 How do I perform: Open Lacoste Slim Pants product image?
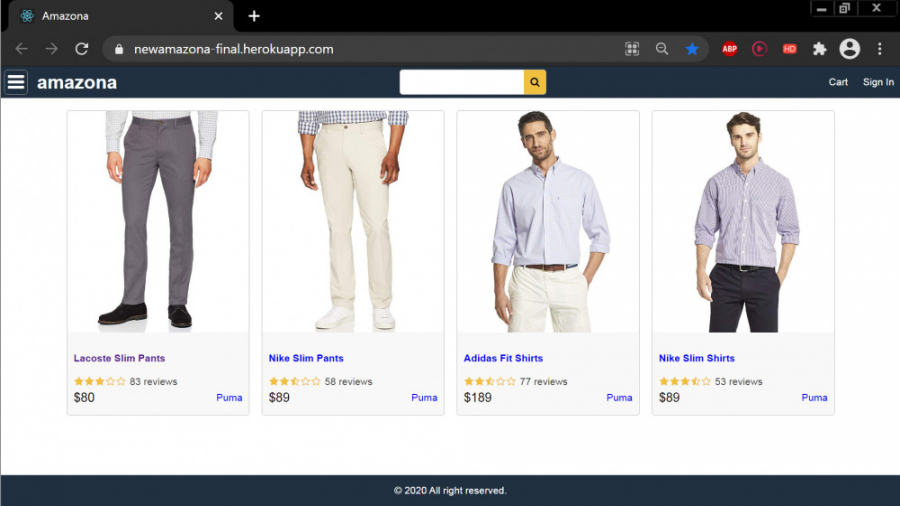(158, 221)
